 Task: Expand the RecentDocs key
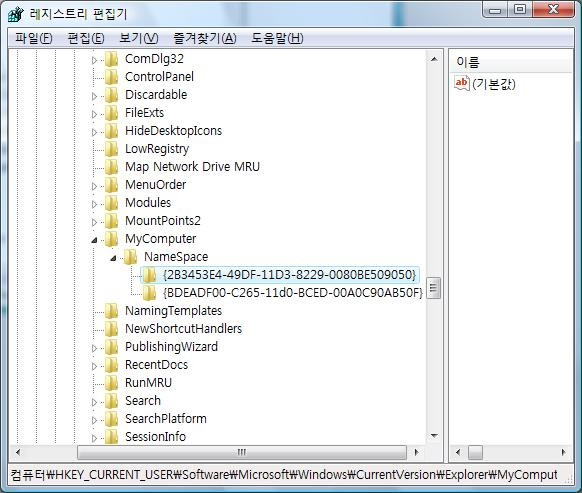94,366
